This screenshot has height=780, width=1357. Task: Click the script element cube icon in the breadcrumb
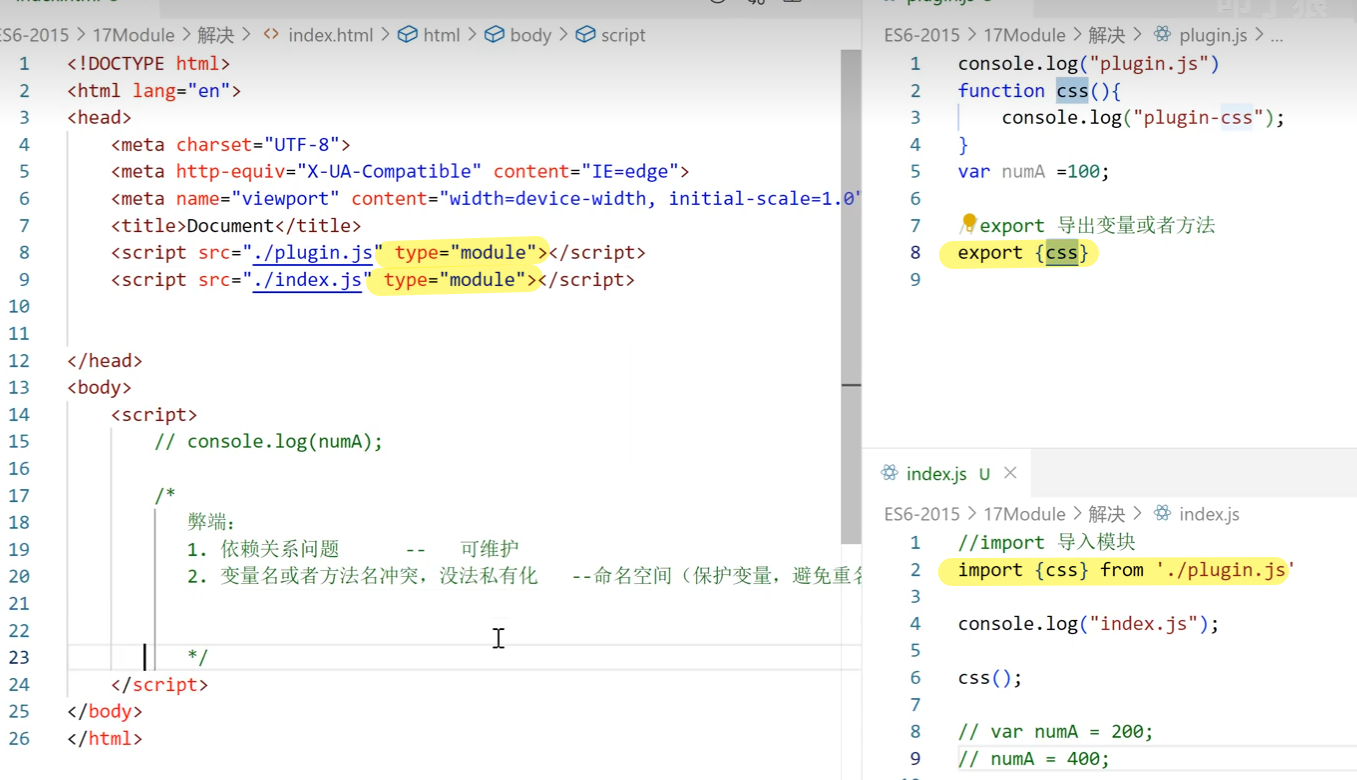pos(586,35)
